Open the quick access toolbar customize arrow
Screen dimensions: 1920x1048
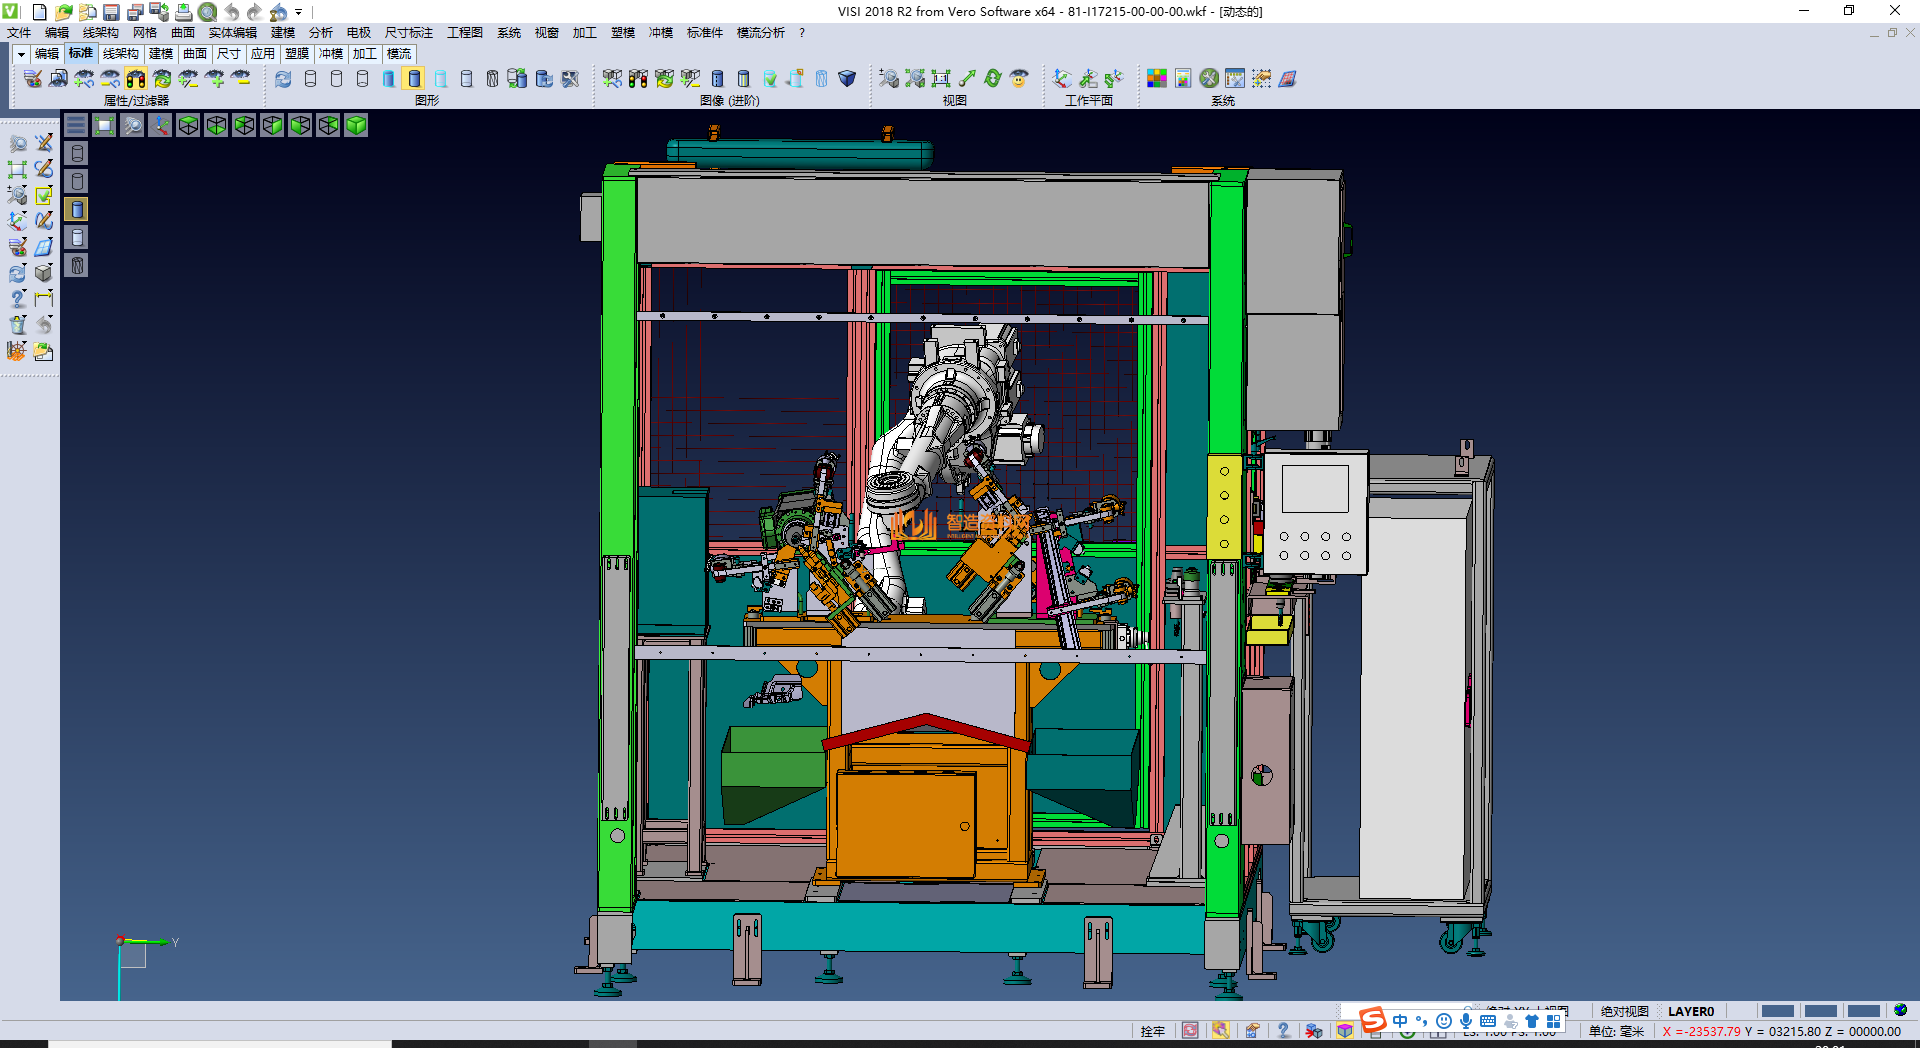[x=299, y=12]
